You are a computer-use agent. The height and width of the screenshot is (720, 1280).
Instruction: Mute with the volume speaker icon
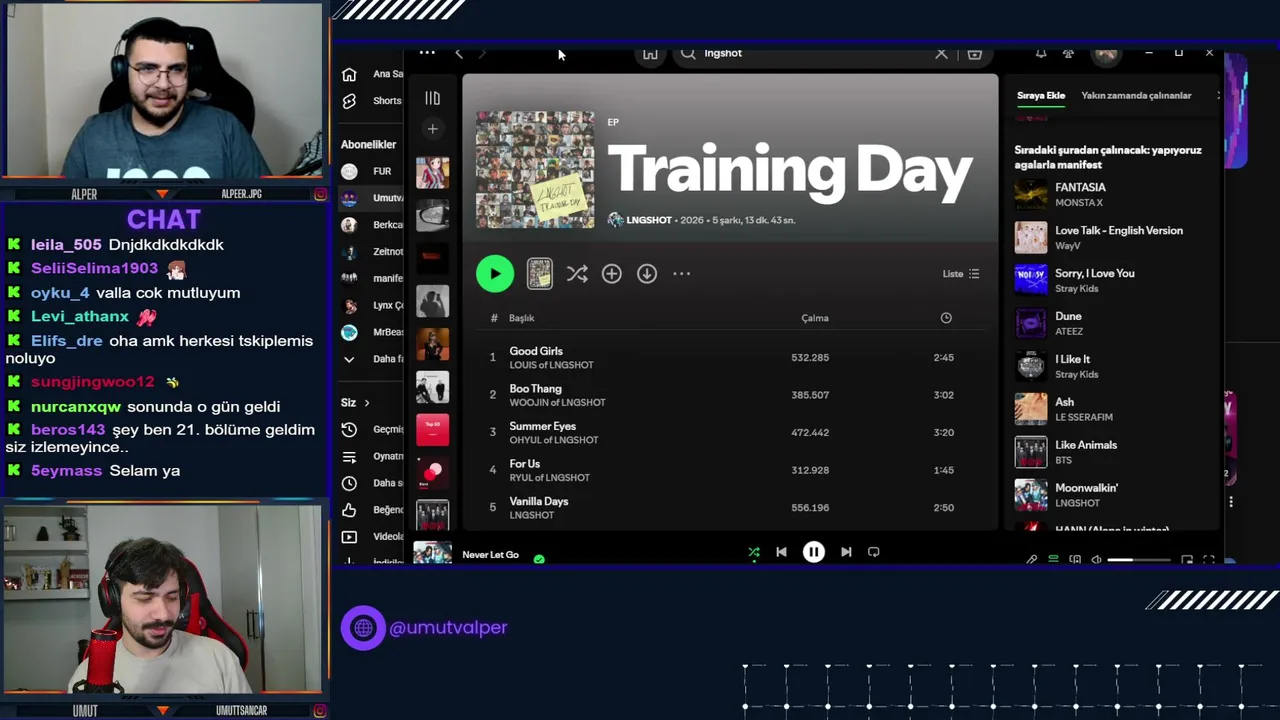click(1097, 560)
